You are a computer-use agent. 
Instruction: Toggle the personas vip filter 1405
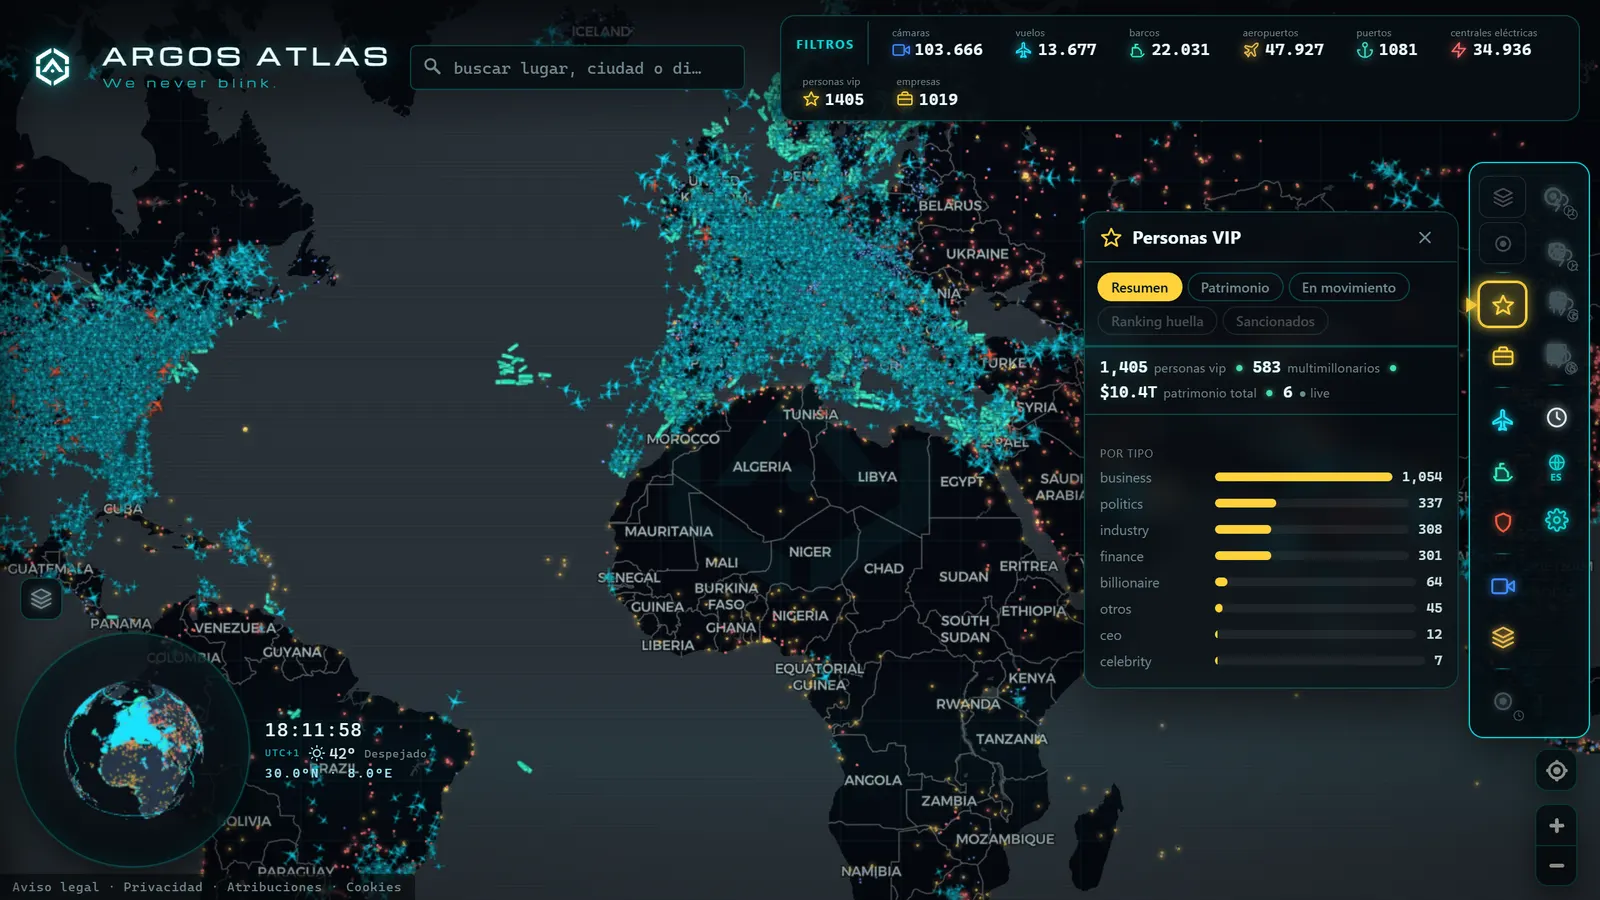[833, 93]
